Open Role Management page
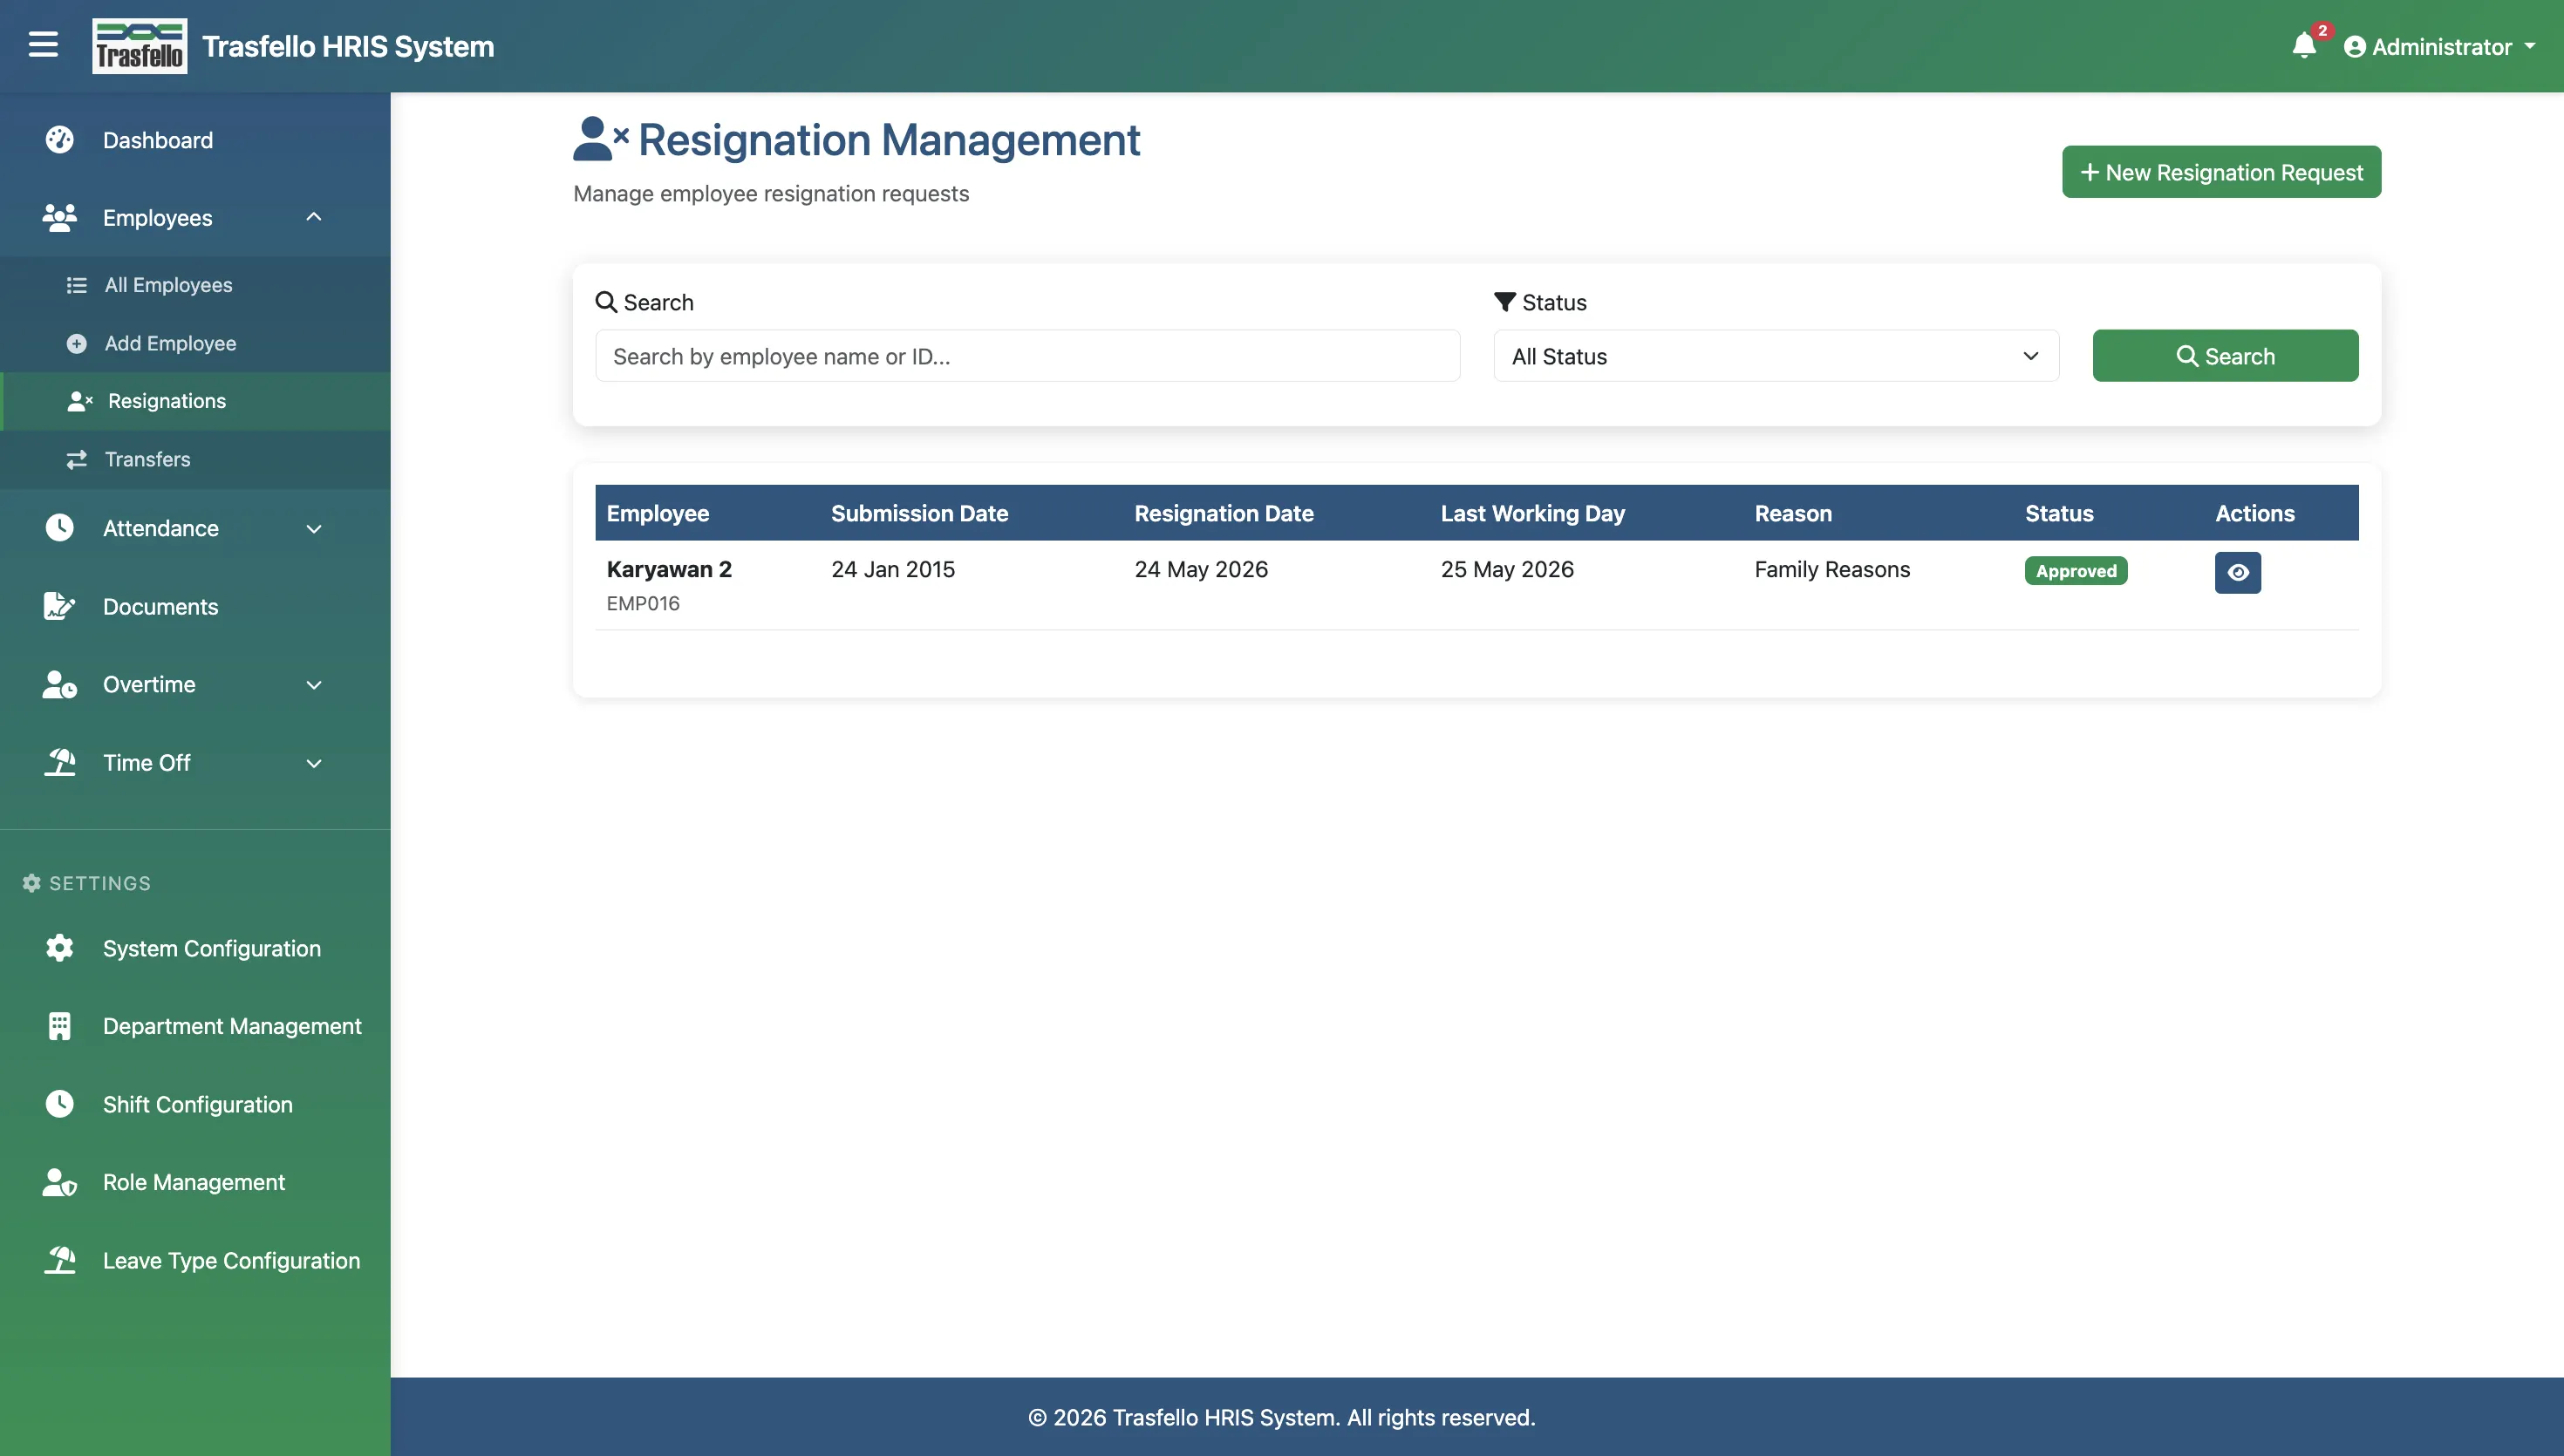 click(195, 1182)
